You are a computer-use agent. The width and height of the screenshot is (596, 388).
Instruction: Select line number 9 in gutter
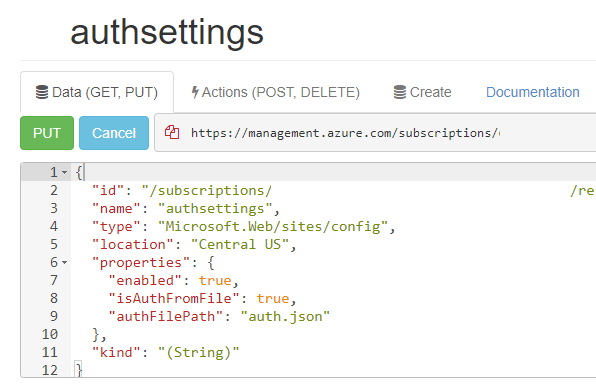coord(54,316)
